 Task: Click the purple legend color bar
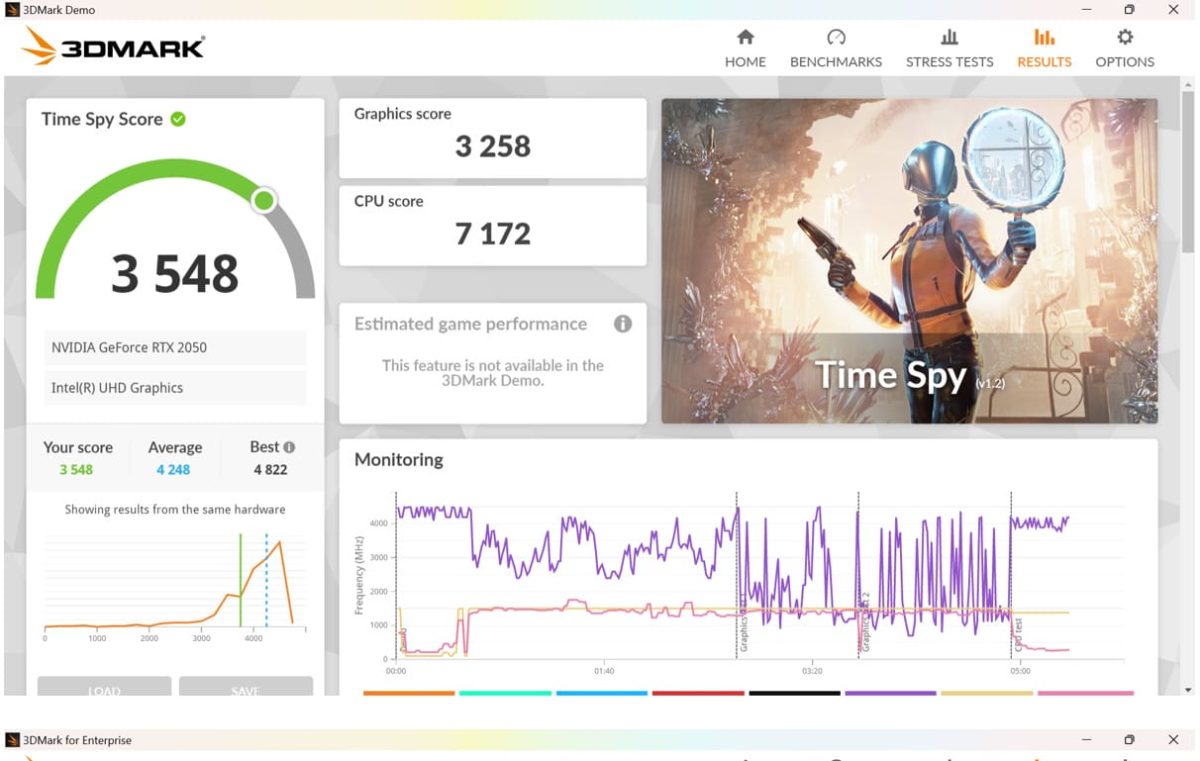click(x=891, y=692)
